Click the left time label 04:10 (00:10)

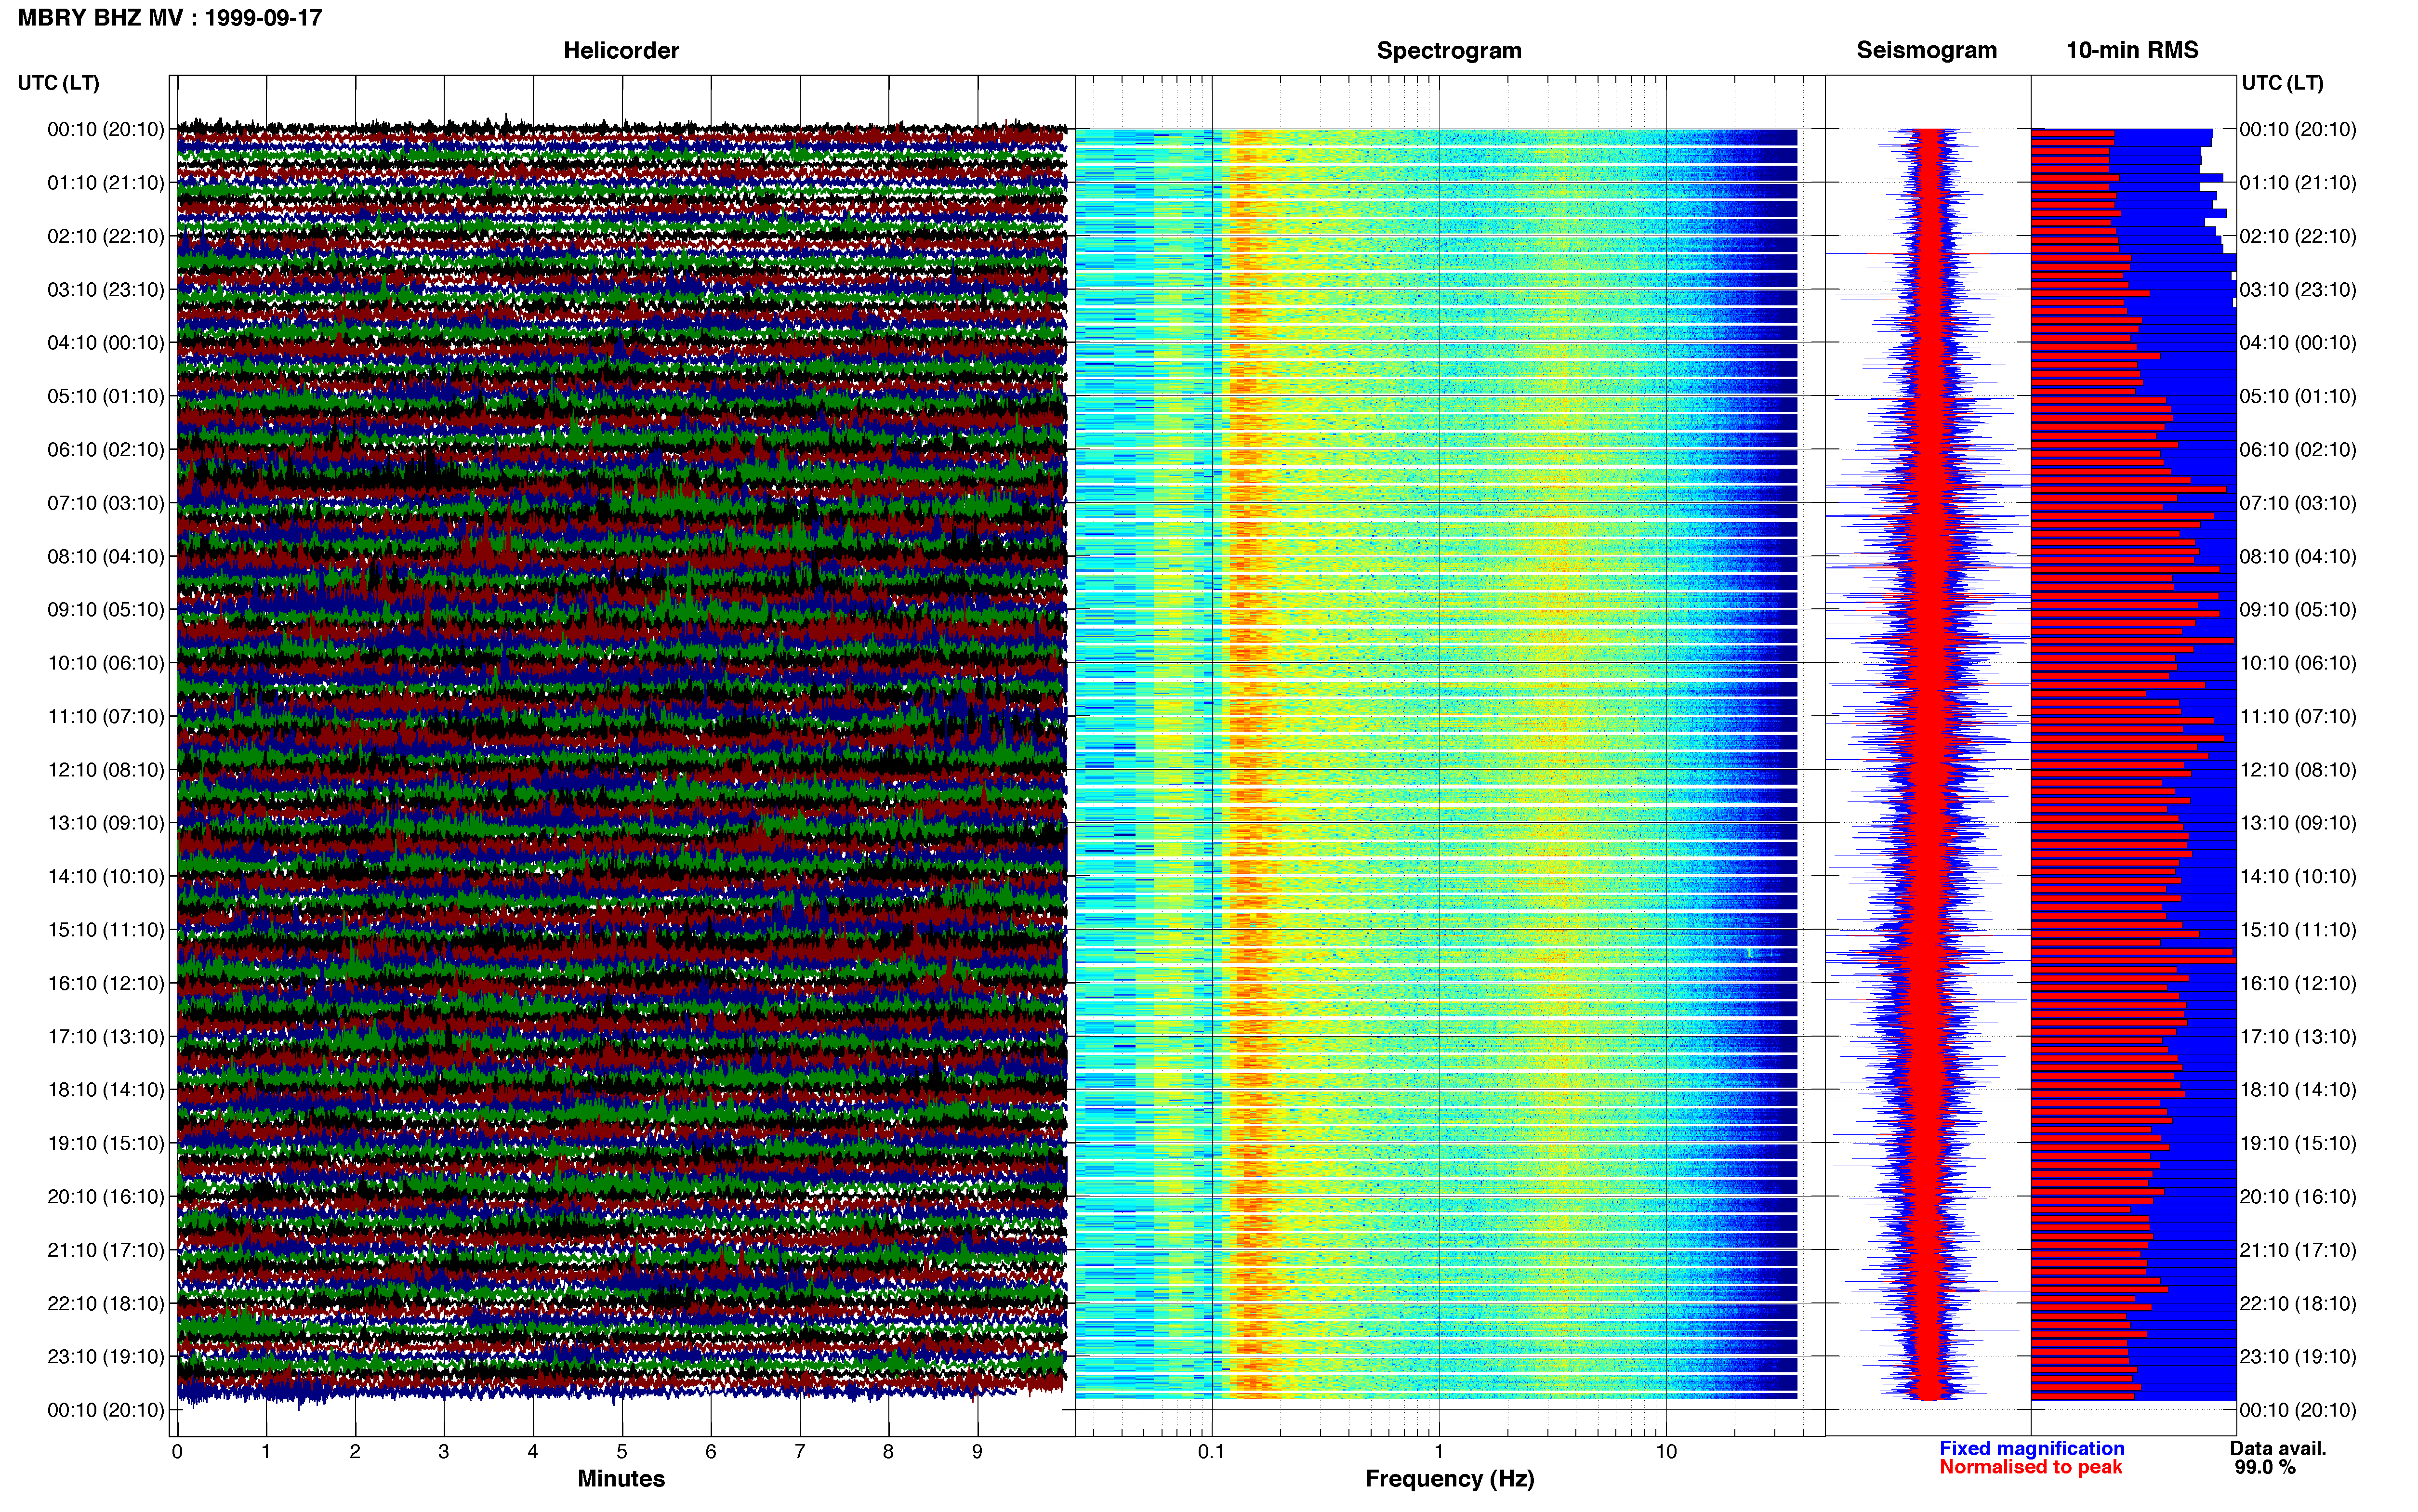[x=106, y=343]
